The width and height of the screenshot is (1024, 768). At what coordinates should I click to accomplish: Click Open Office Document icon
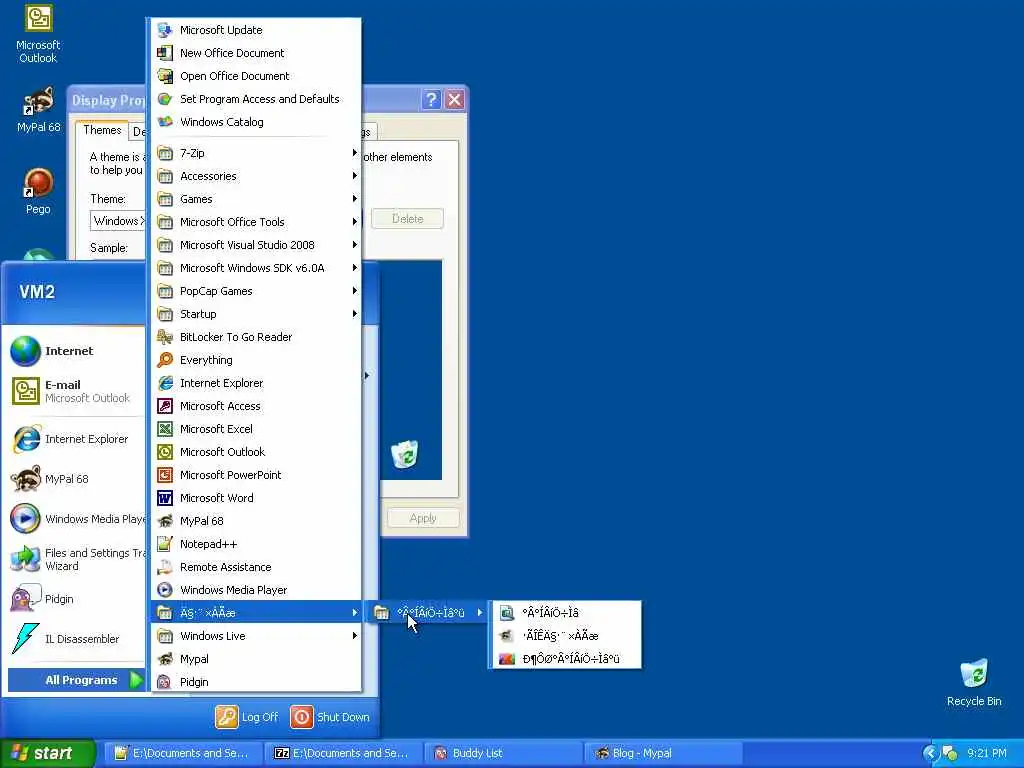[165, 76]
